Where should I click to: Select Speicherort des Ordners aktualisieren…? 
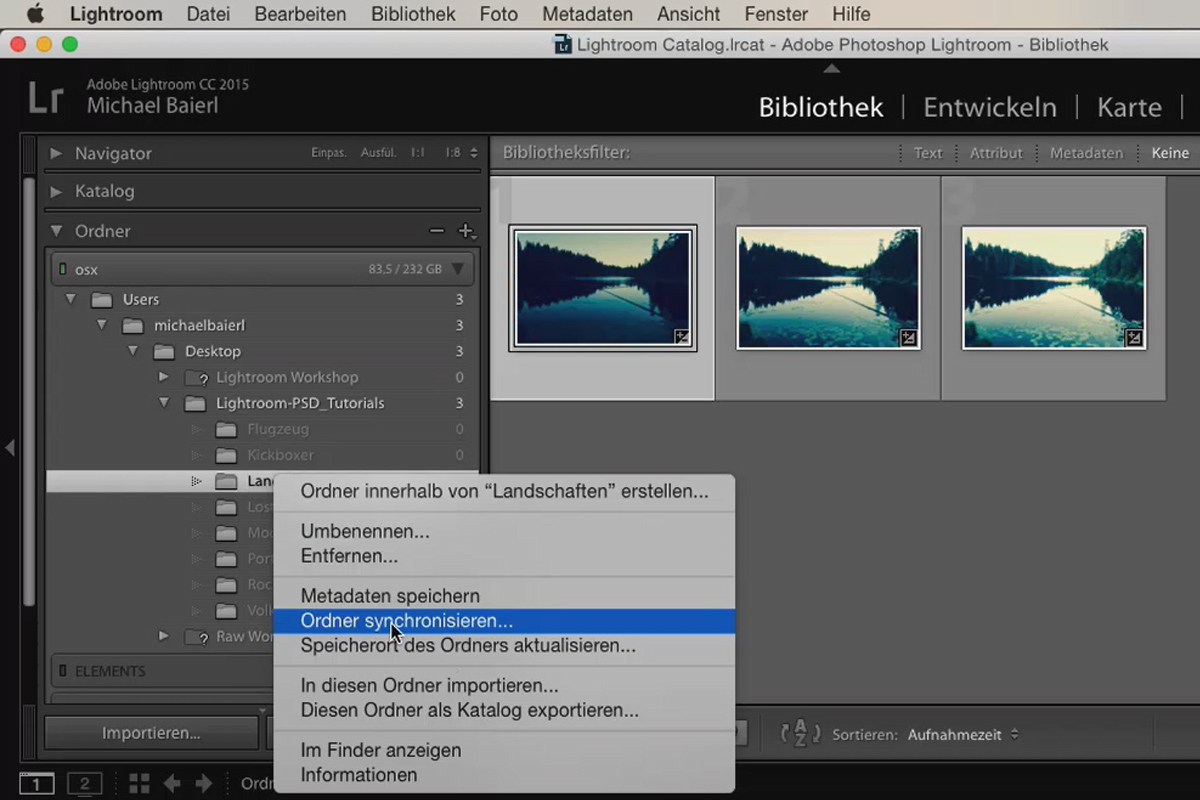(504, 646)
